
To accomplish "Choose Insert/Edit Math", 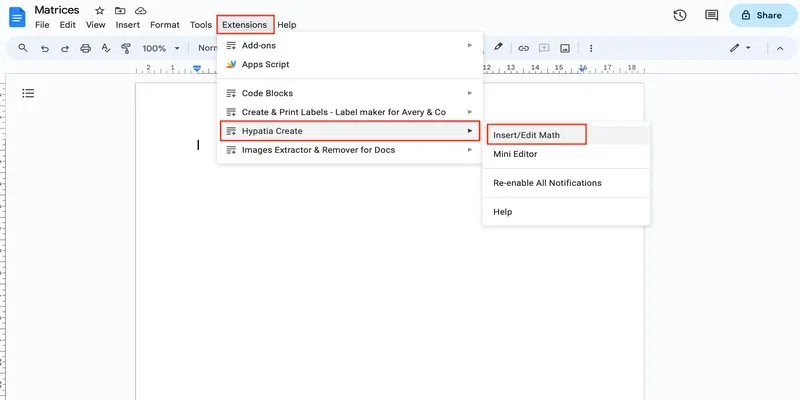I will [x=566, y=135].
